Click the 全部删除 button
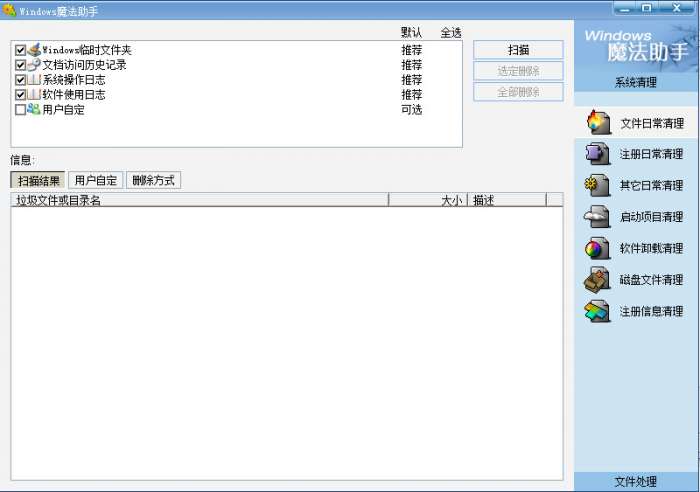 pos(518,92)
